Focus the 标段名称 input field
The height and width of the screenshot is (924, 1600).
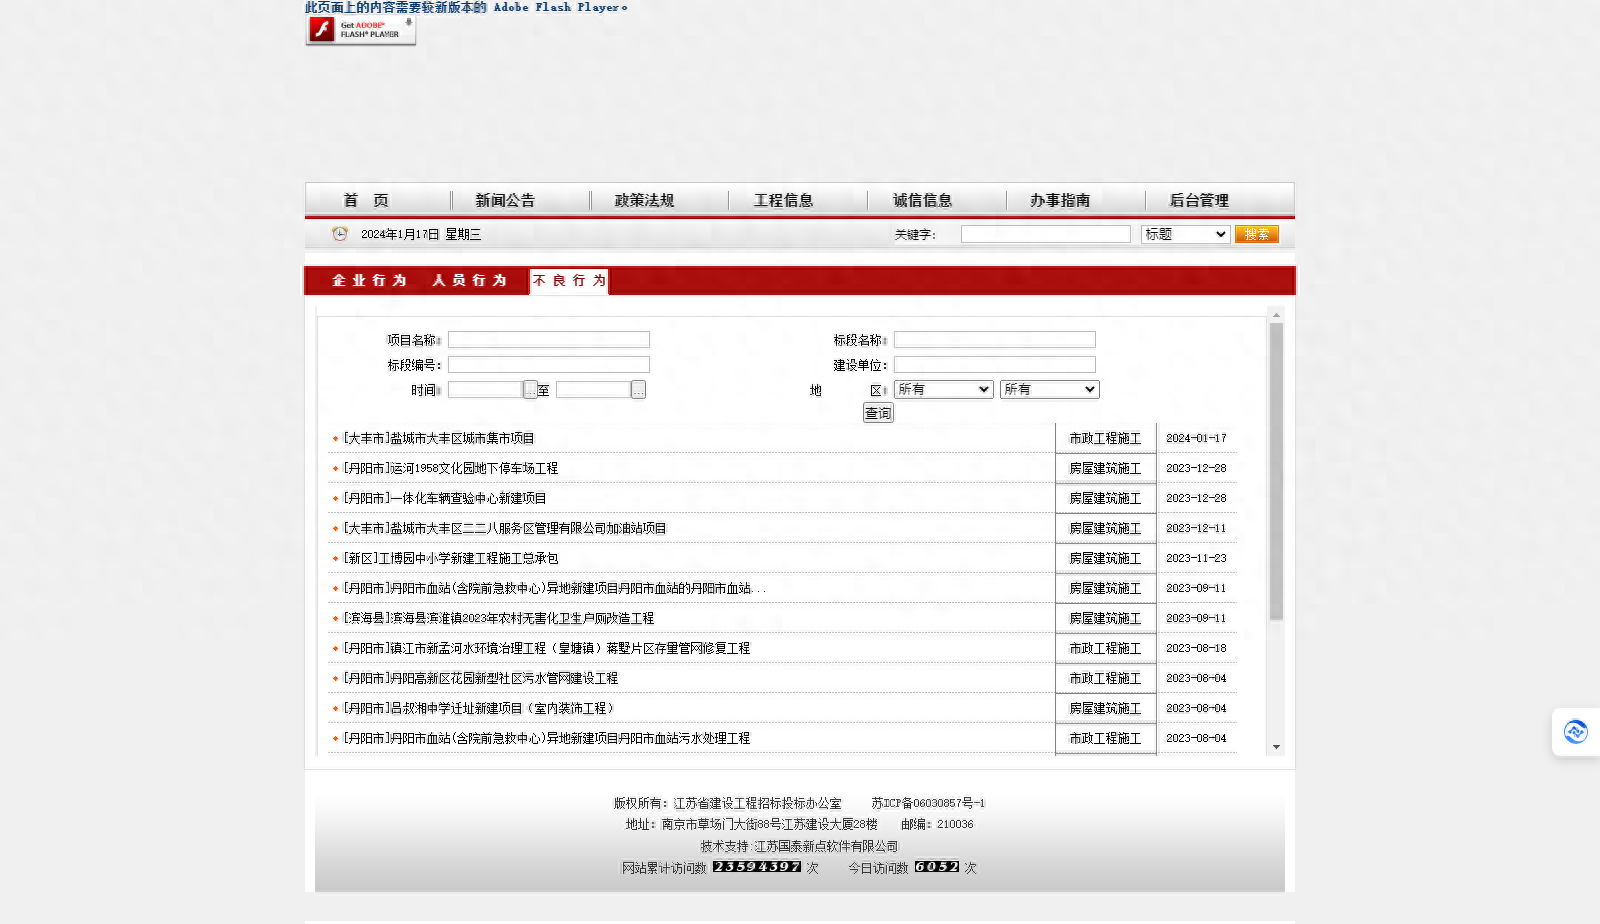[x=995, y=340]
